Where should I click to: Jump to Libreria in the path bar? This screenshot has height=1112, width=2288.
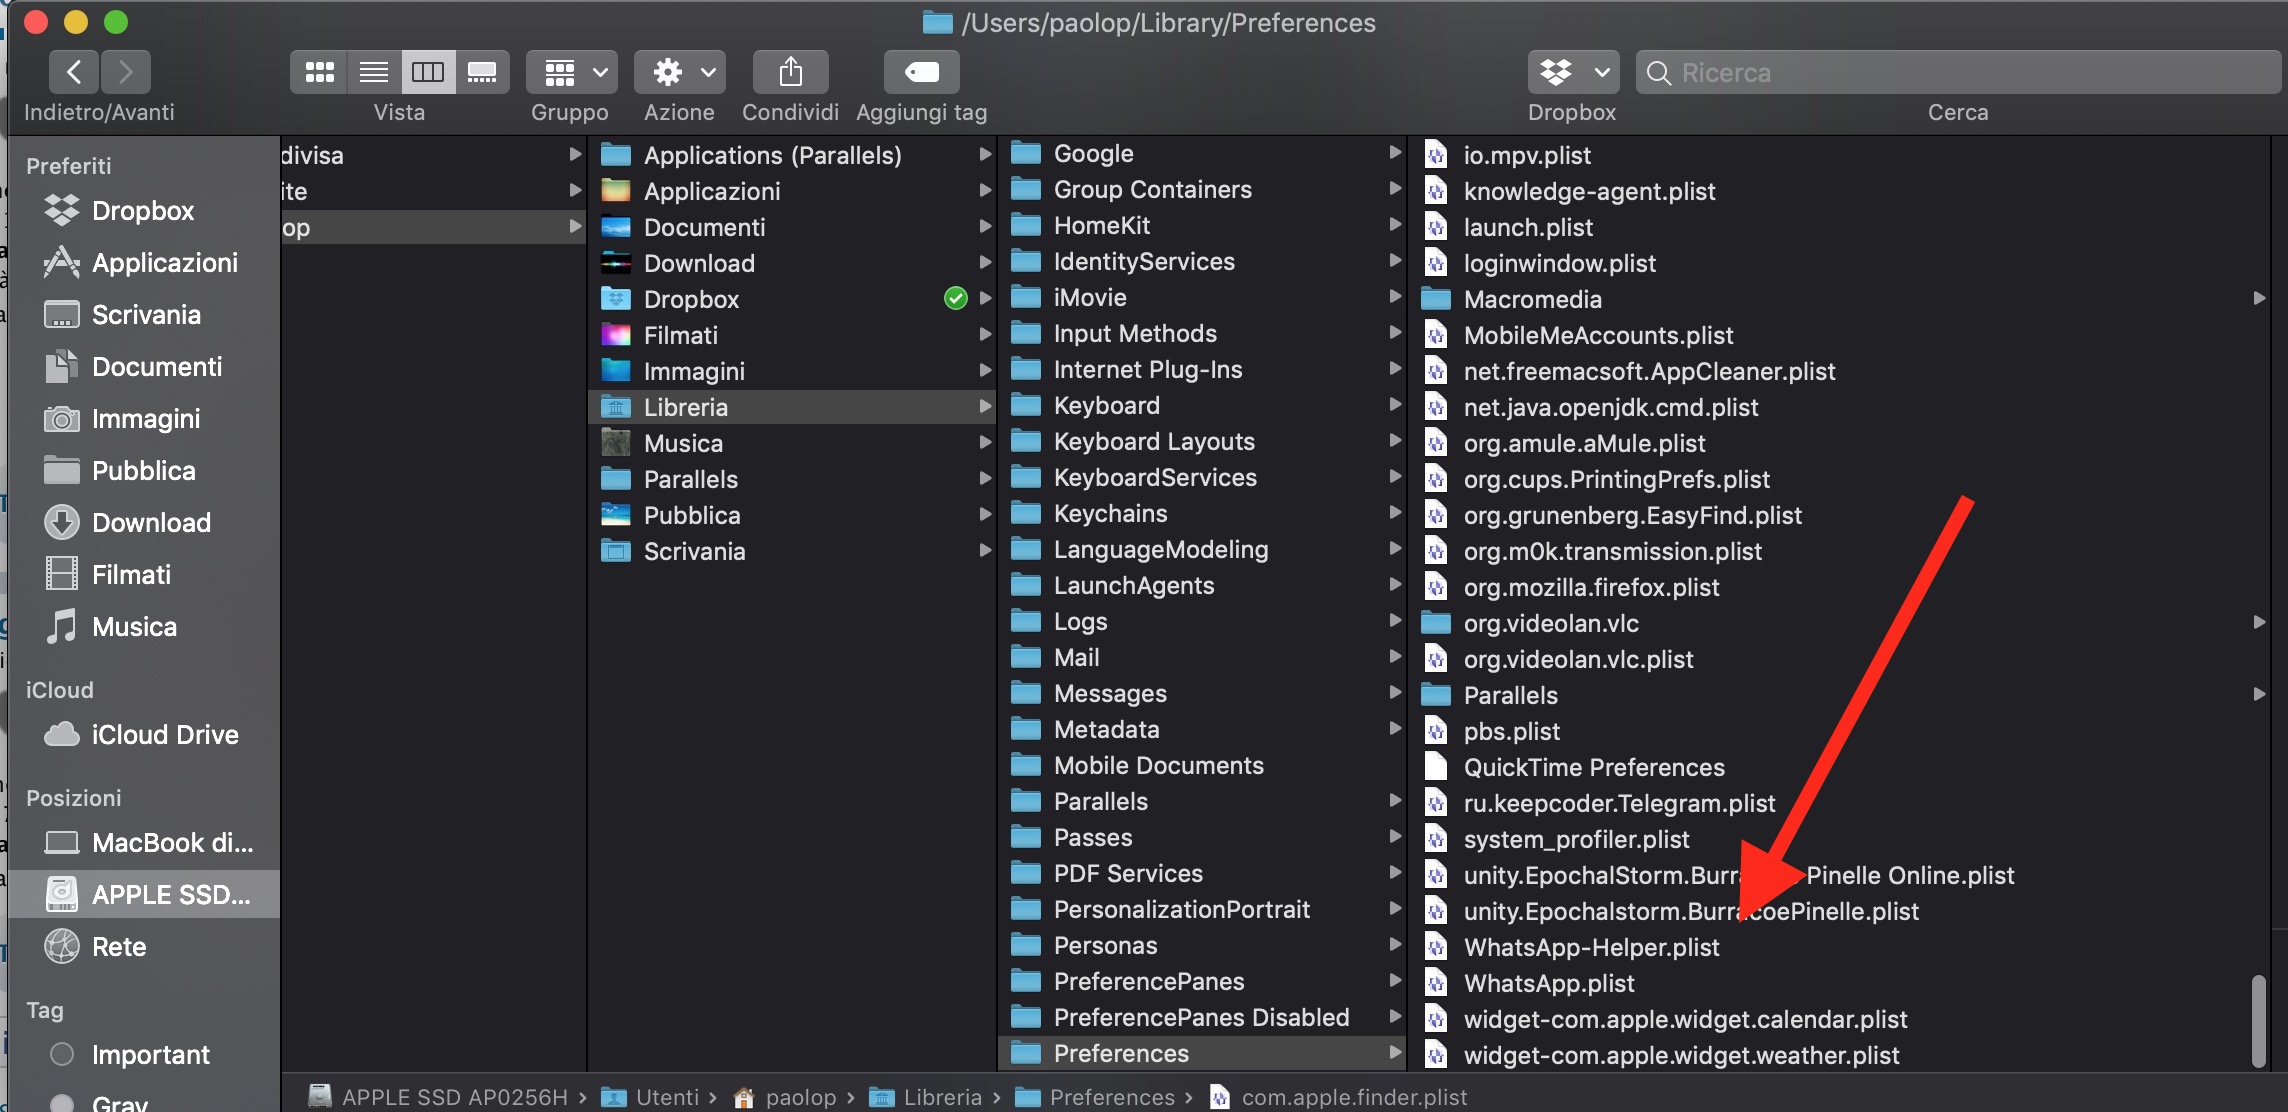click(x=926, y=1097)
